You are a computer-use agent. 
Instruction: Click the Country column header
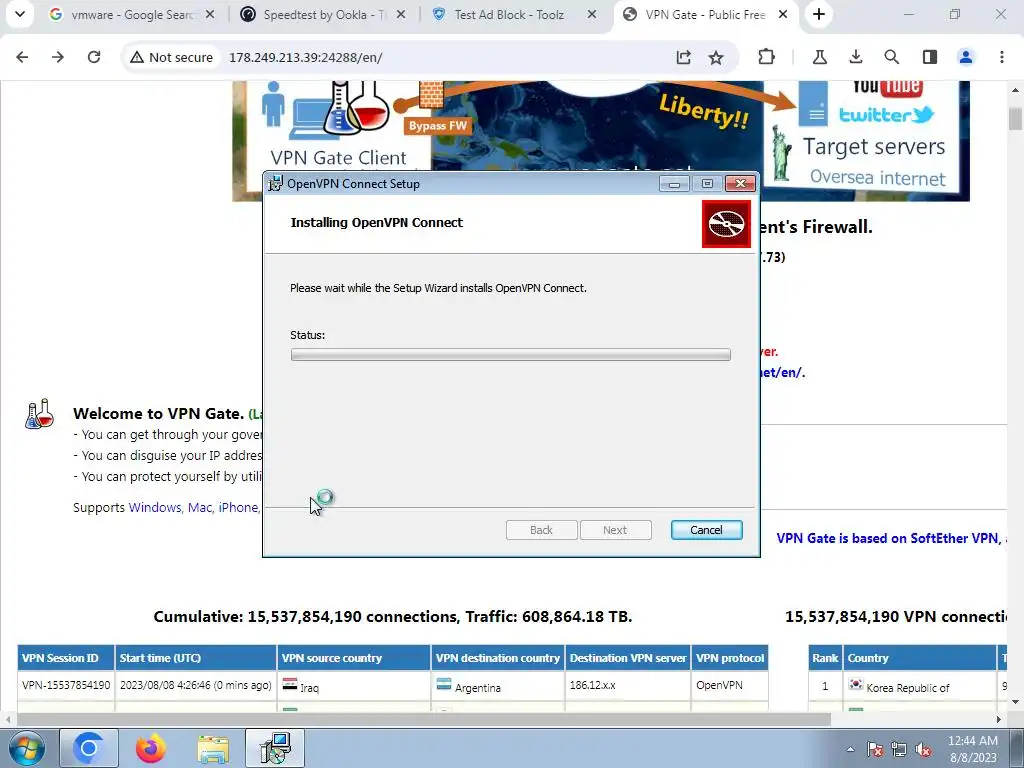(x=920, y=658)
